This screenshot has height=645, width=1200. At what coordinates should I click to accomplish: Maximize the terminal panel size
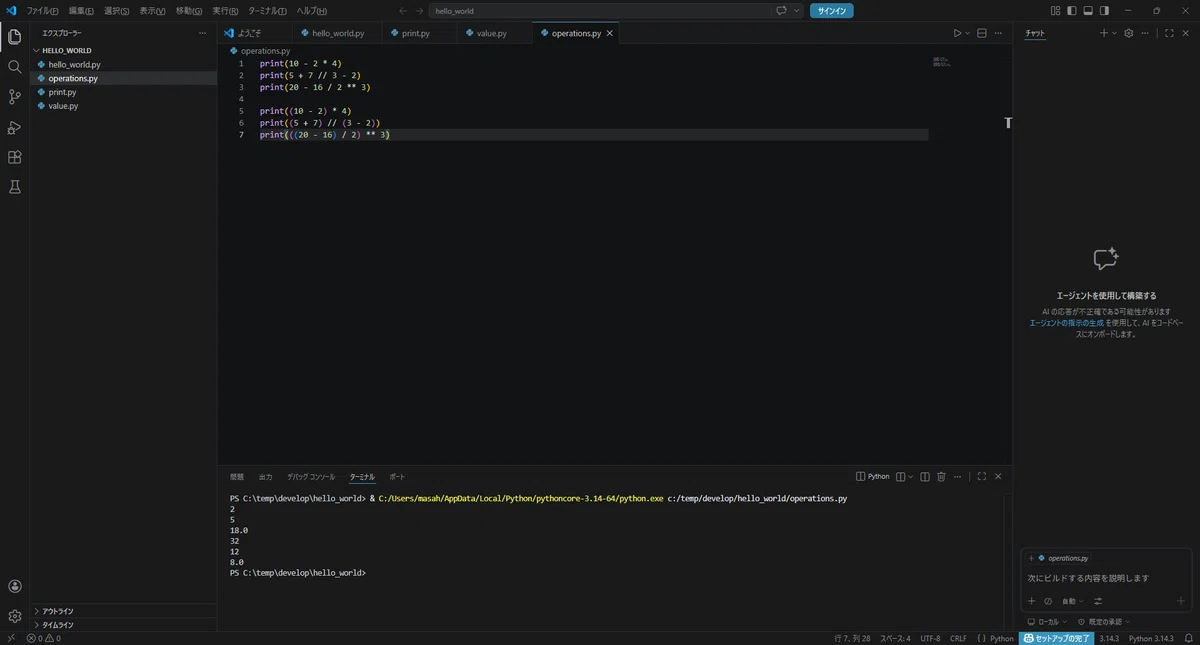point(982,477)
